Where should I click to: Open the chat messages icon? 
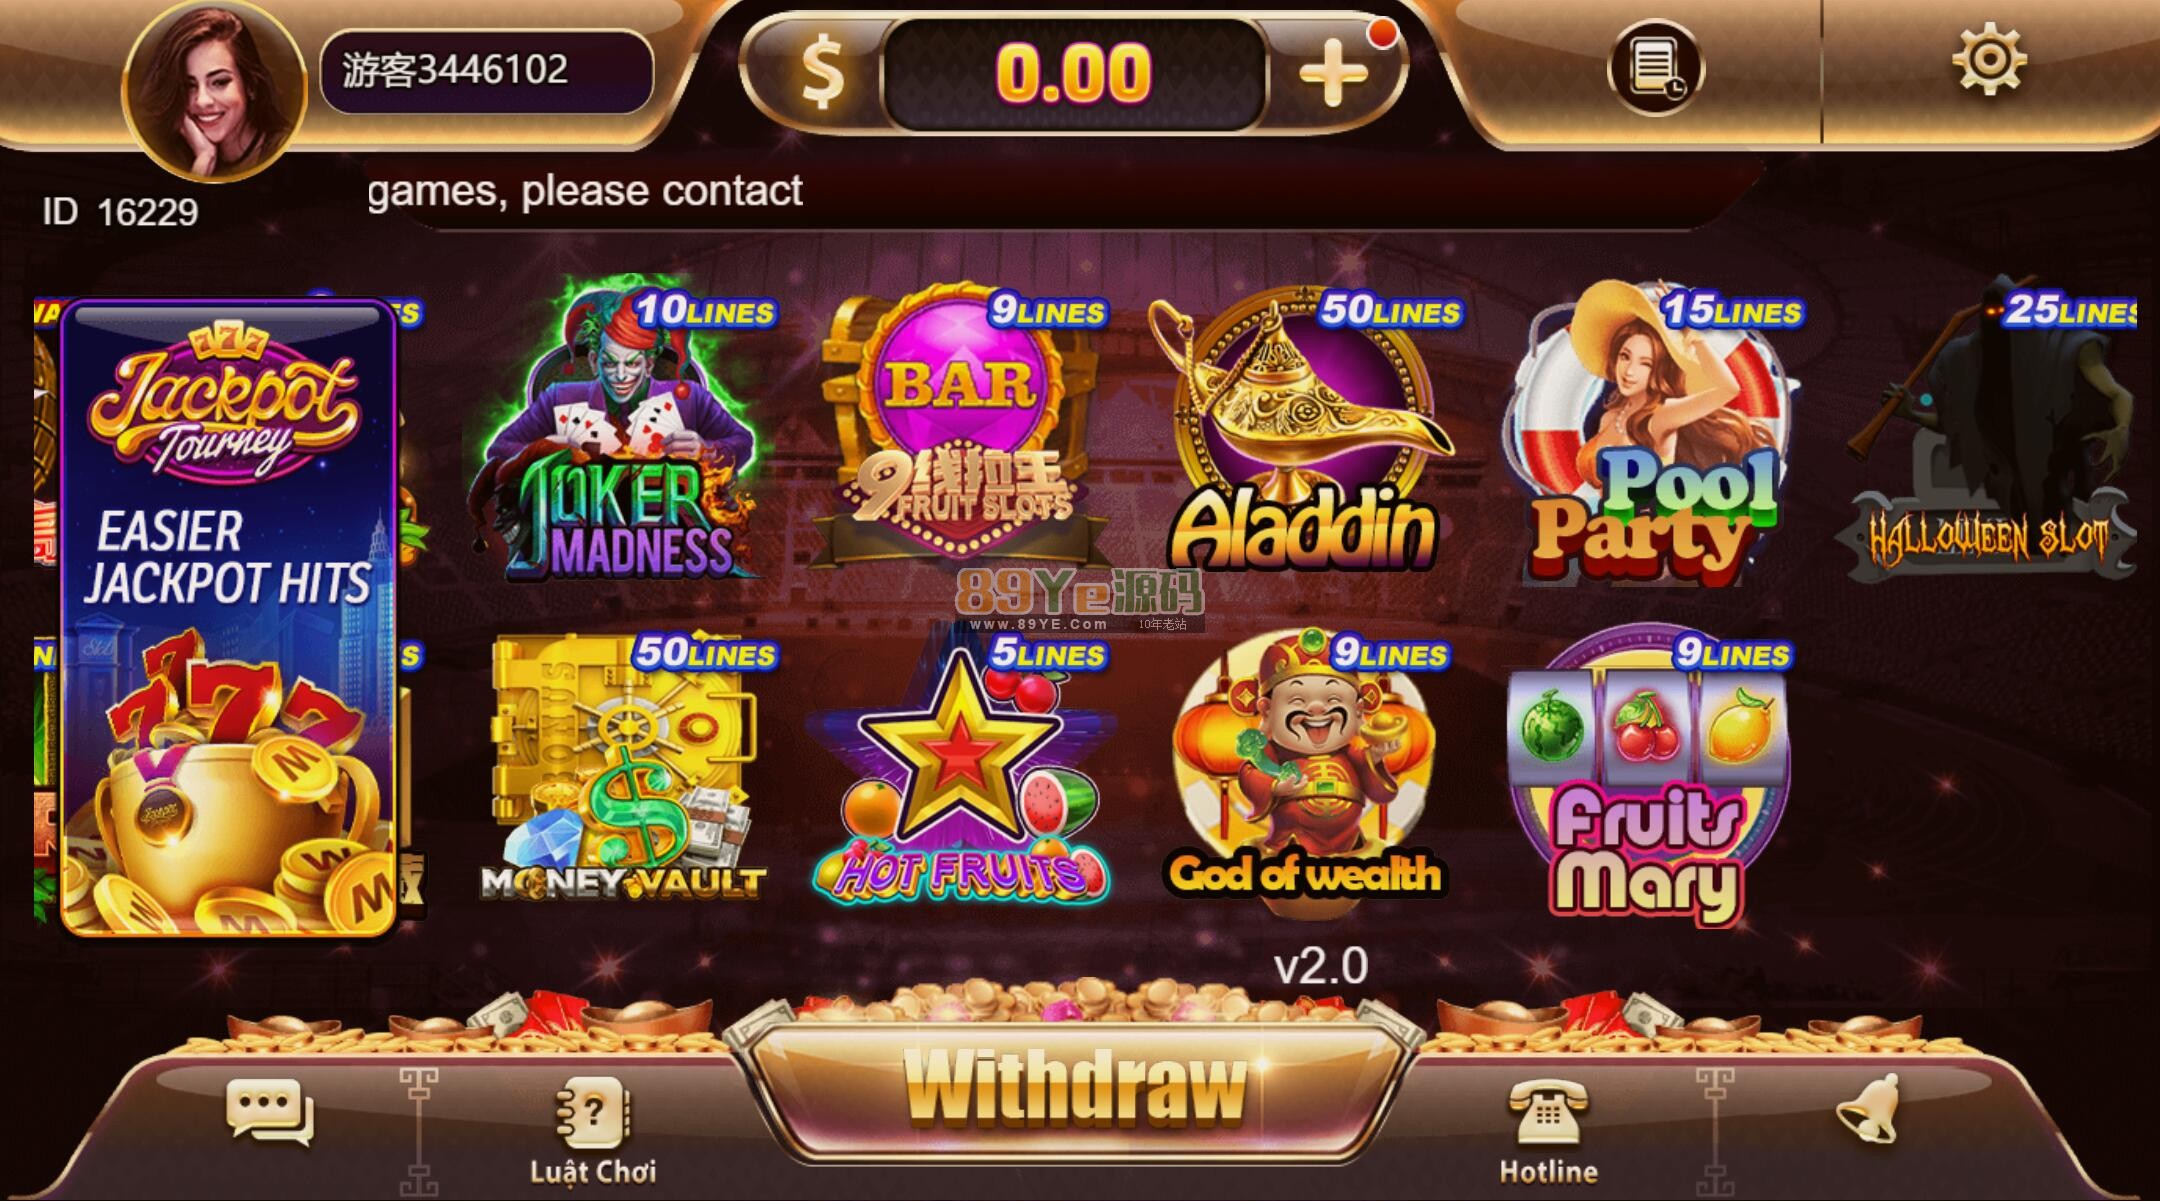269,1111
